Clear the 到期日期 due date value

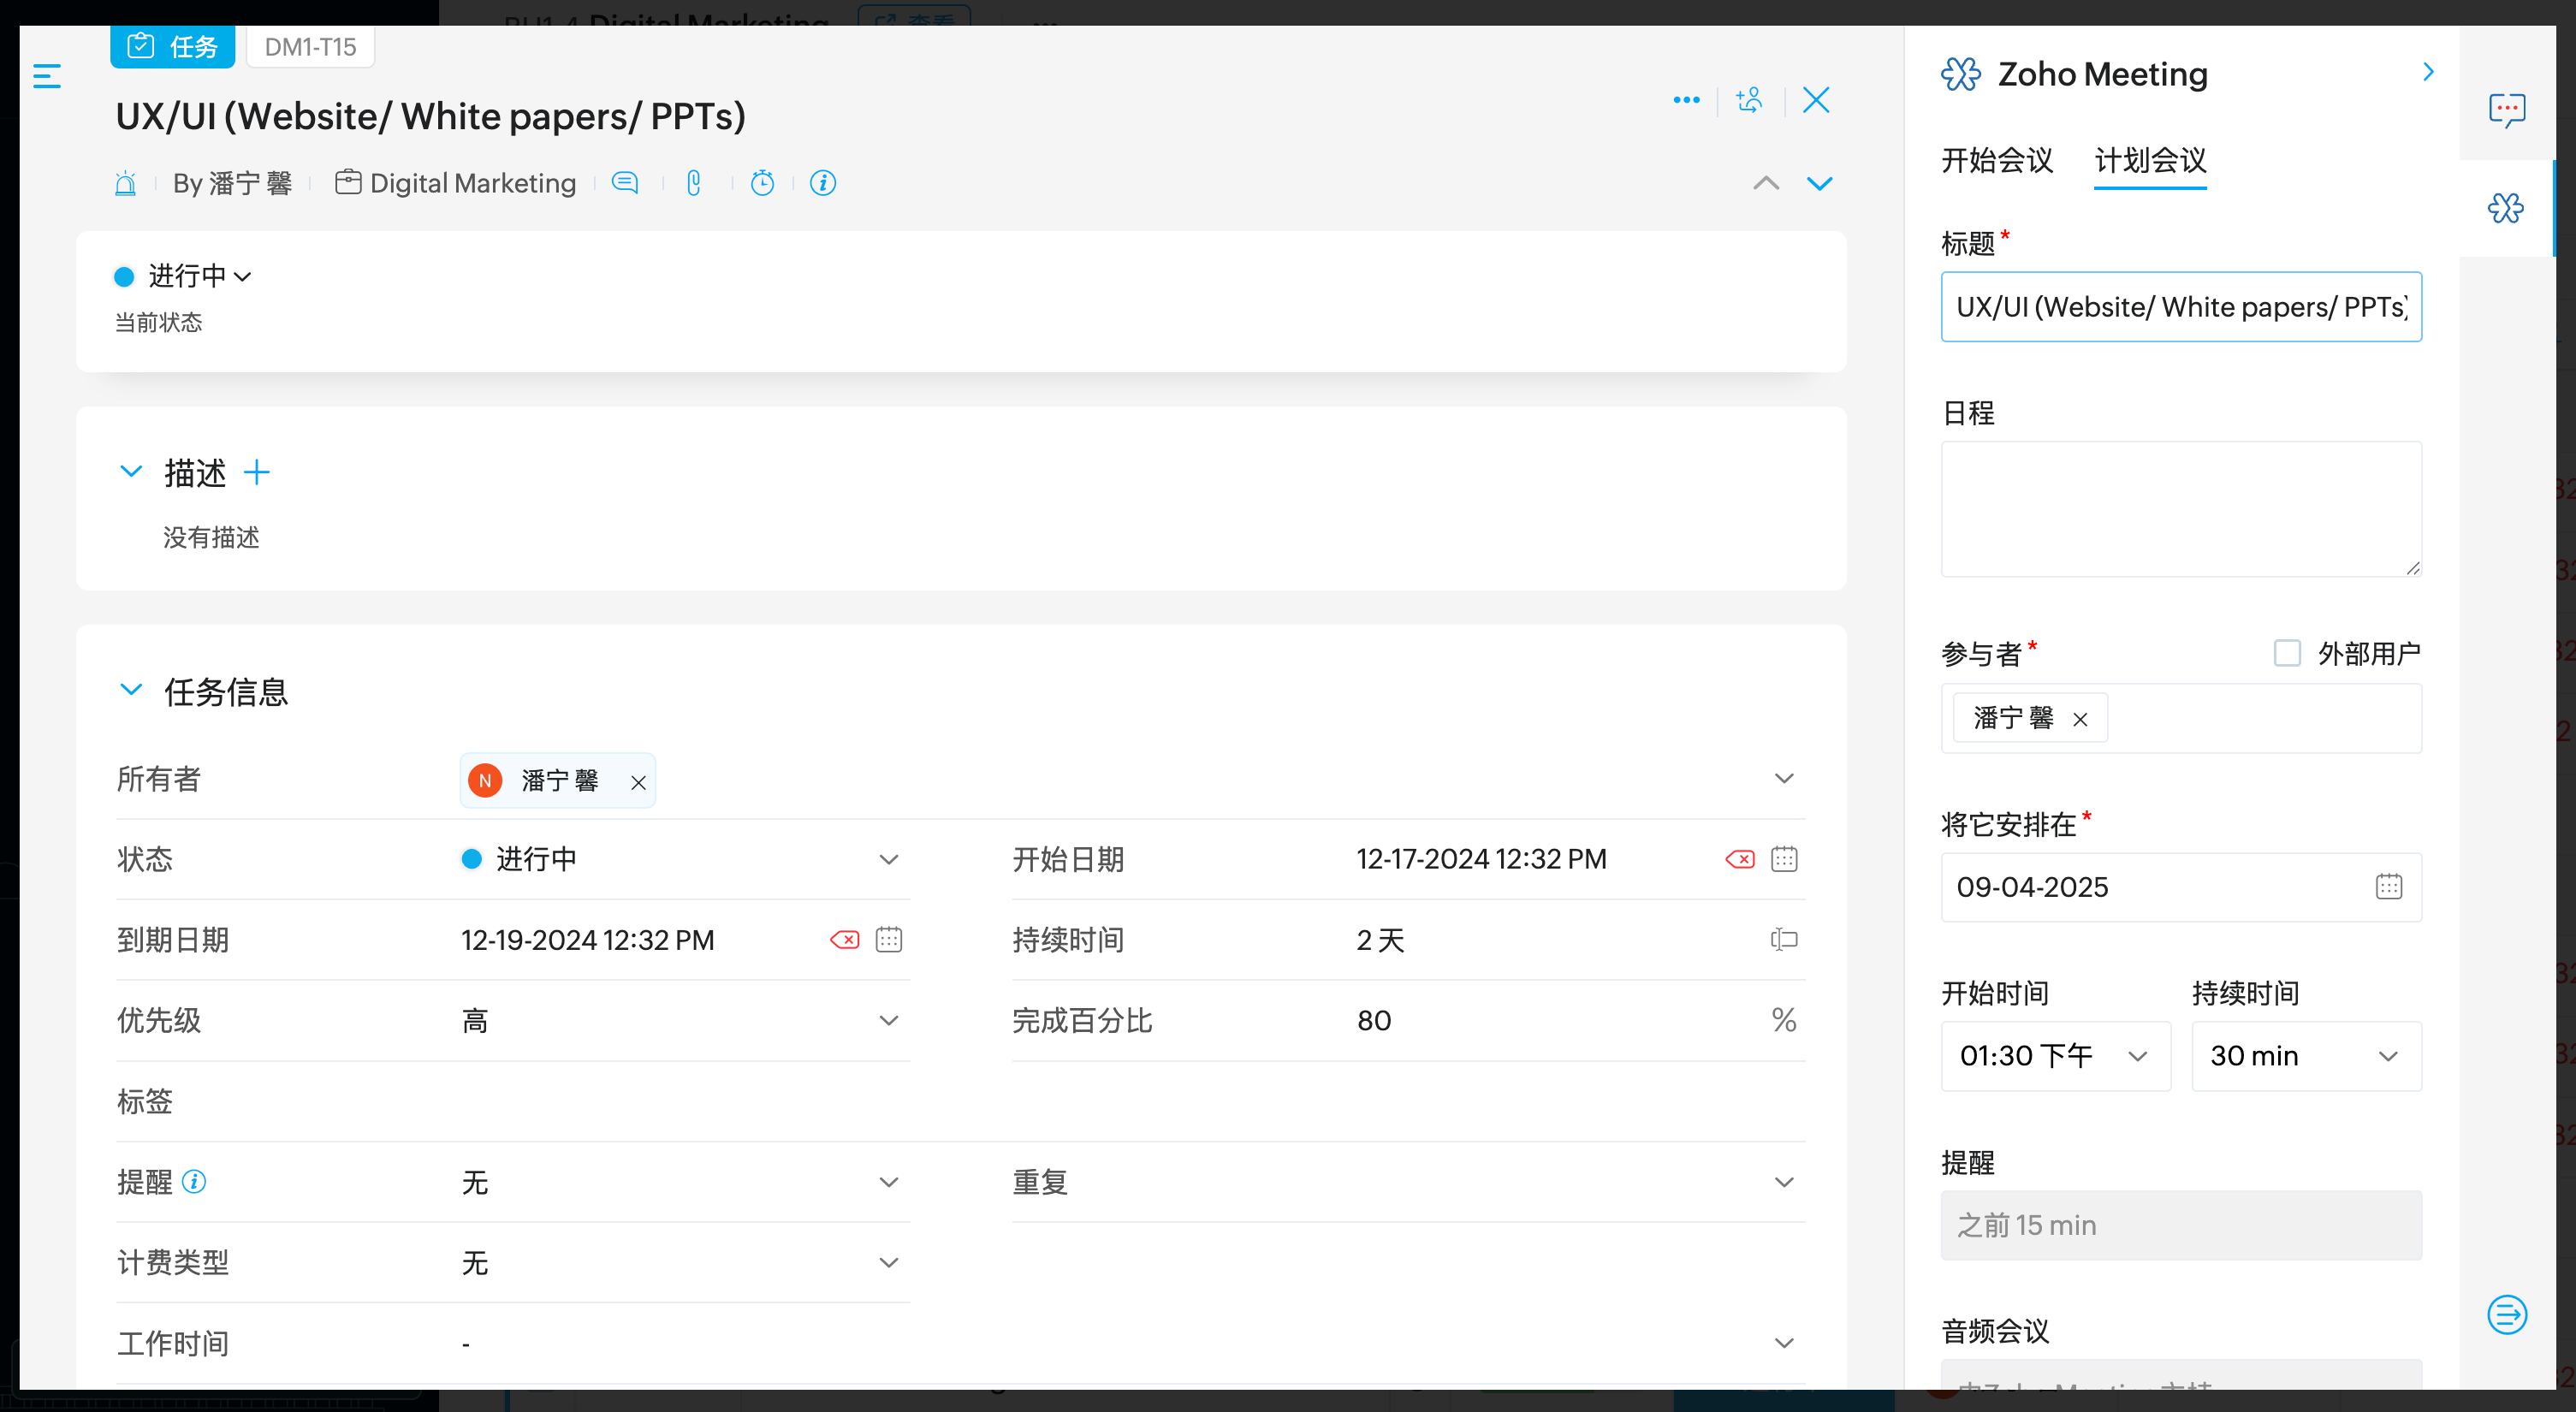[x=845, y=940]
